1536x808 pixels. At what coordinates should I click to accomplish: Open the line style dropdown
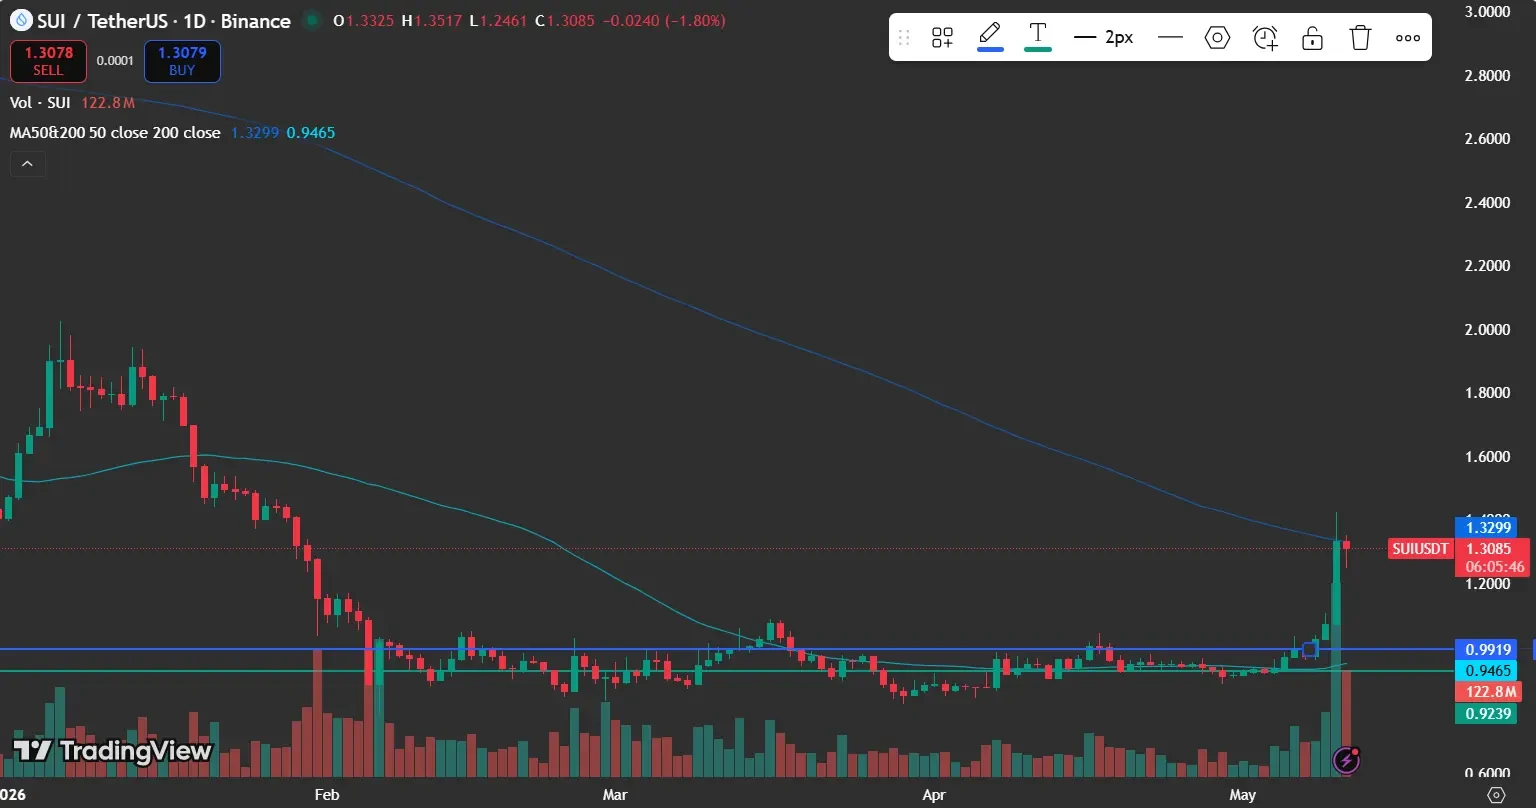[x=1170, y=38]
